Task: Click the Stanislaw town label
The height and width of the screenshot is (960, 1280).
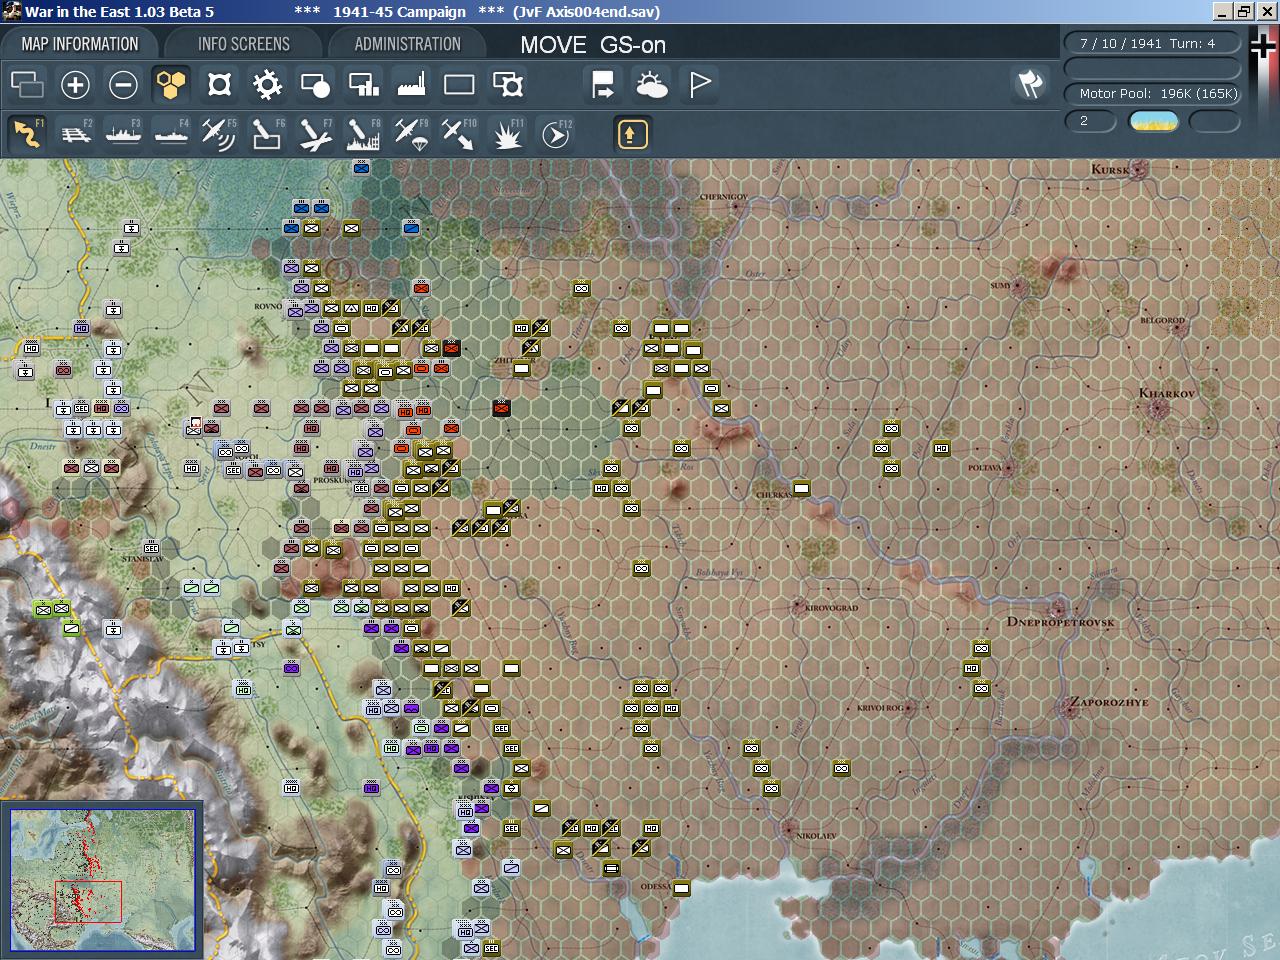Action: coord(142,559)
